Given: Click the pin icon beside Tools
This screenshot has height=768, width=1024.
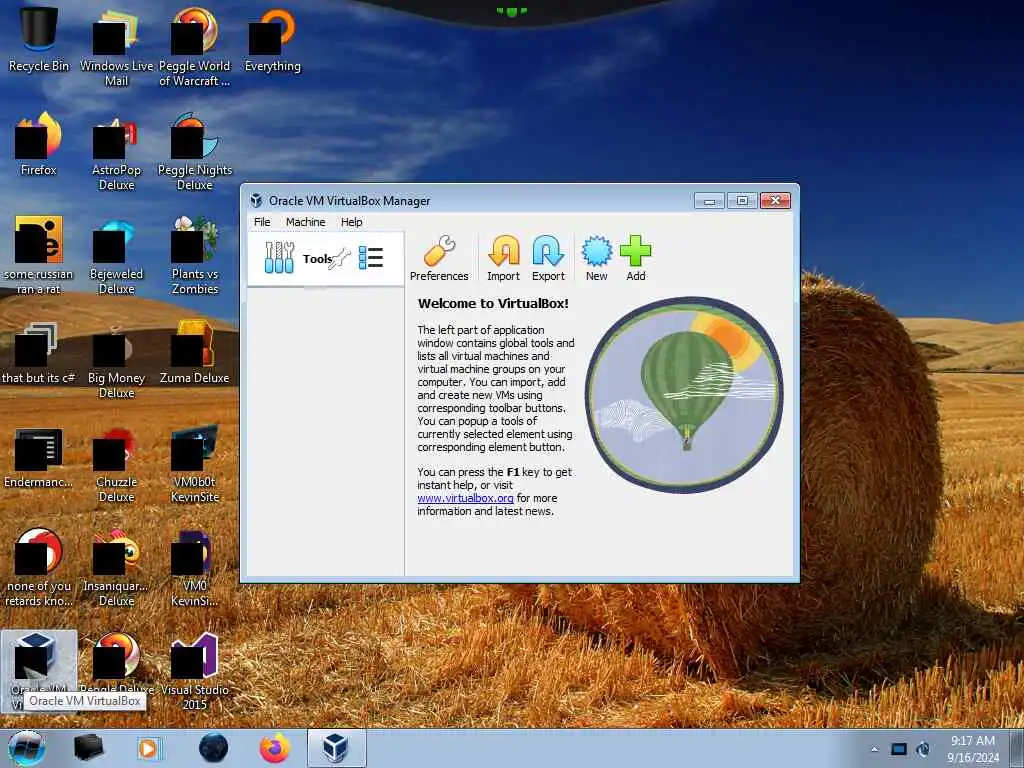Looking at the screenshot, I should click(x=341, y=259).
